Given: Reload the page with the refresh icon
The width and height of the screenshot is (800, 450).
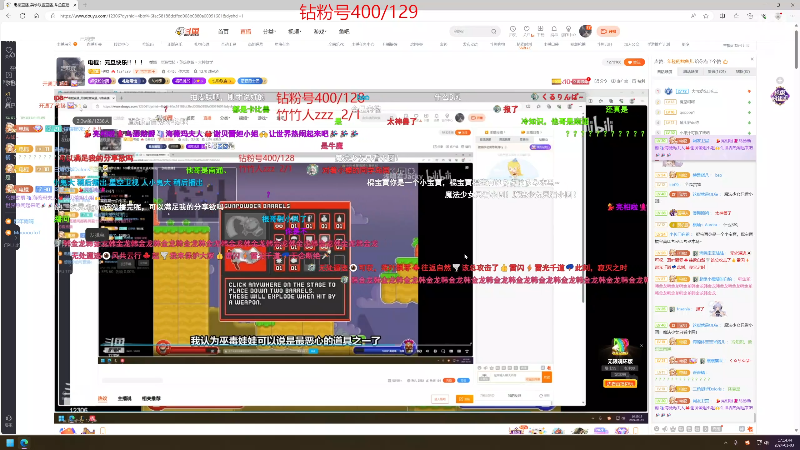Looking at the screenshot, I should tap(22, 16).
